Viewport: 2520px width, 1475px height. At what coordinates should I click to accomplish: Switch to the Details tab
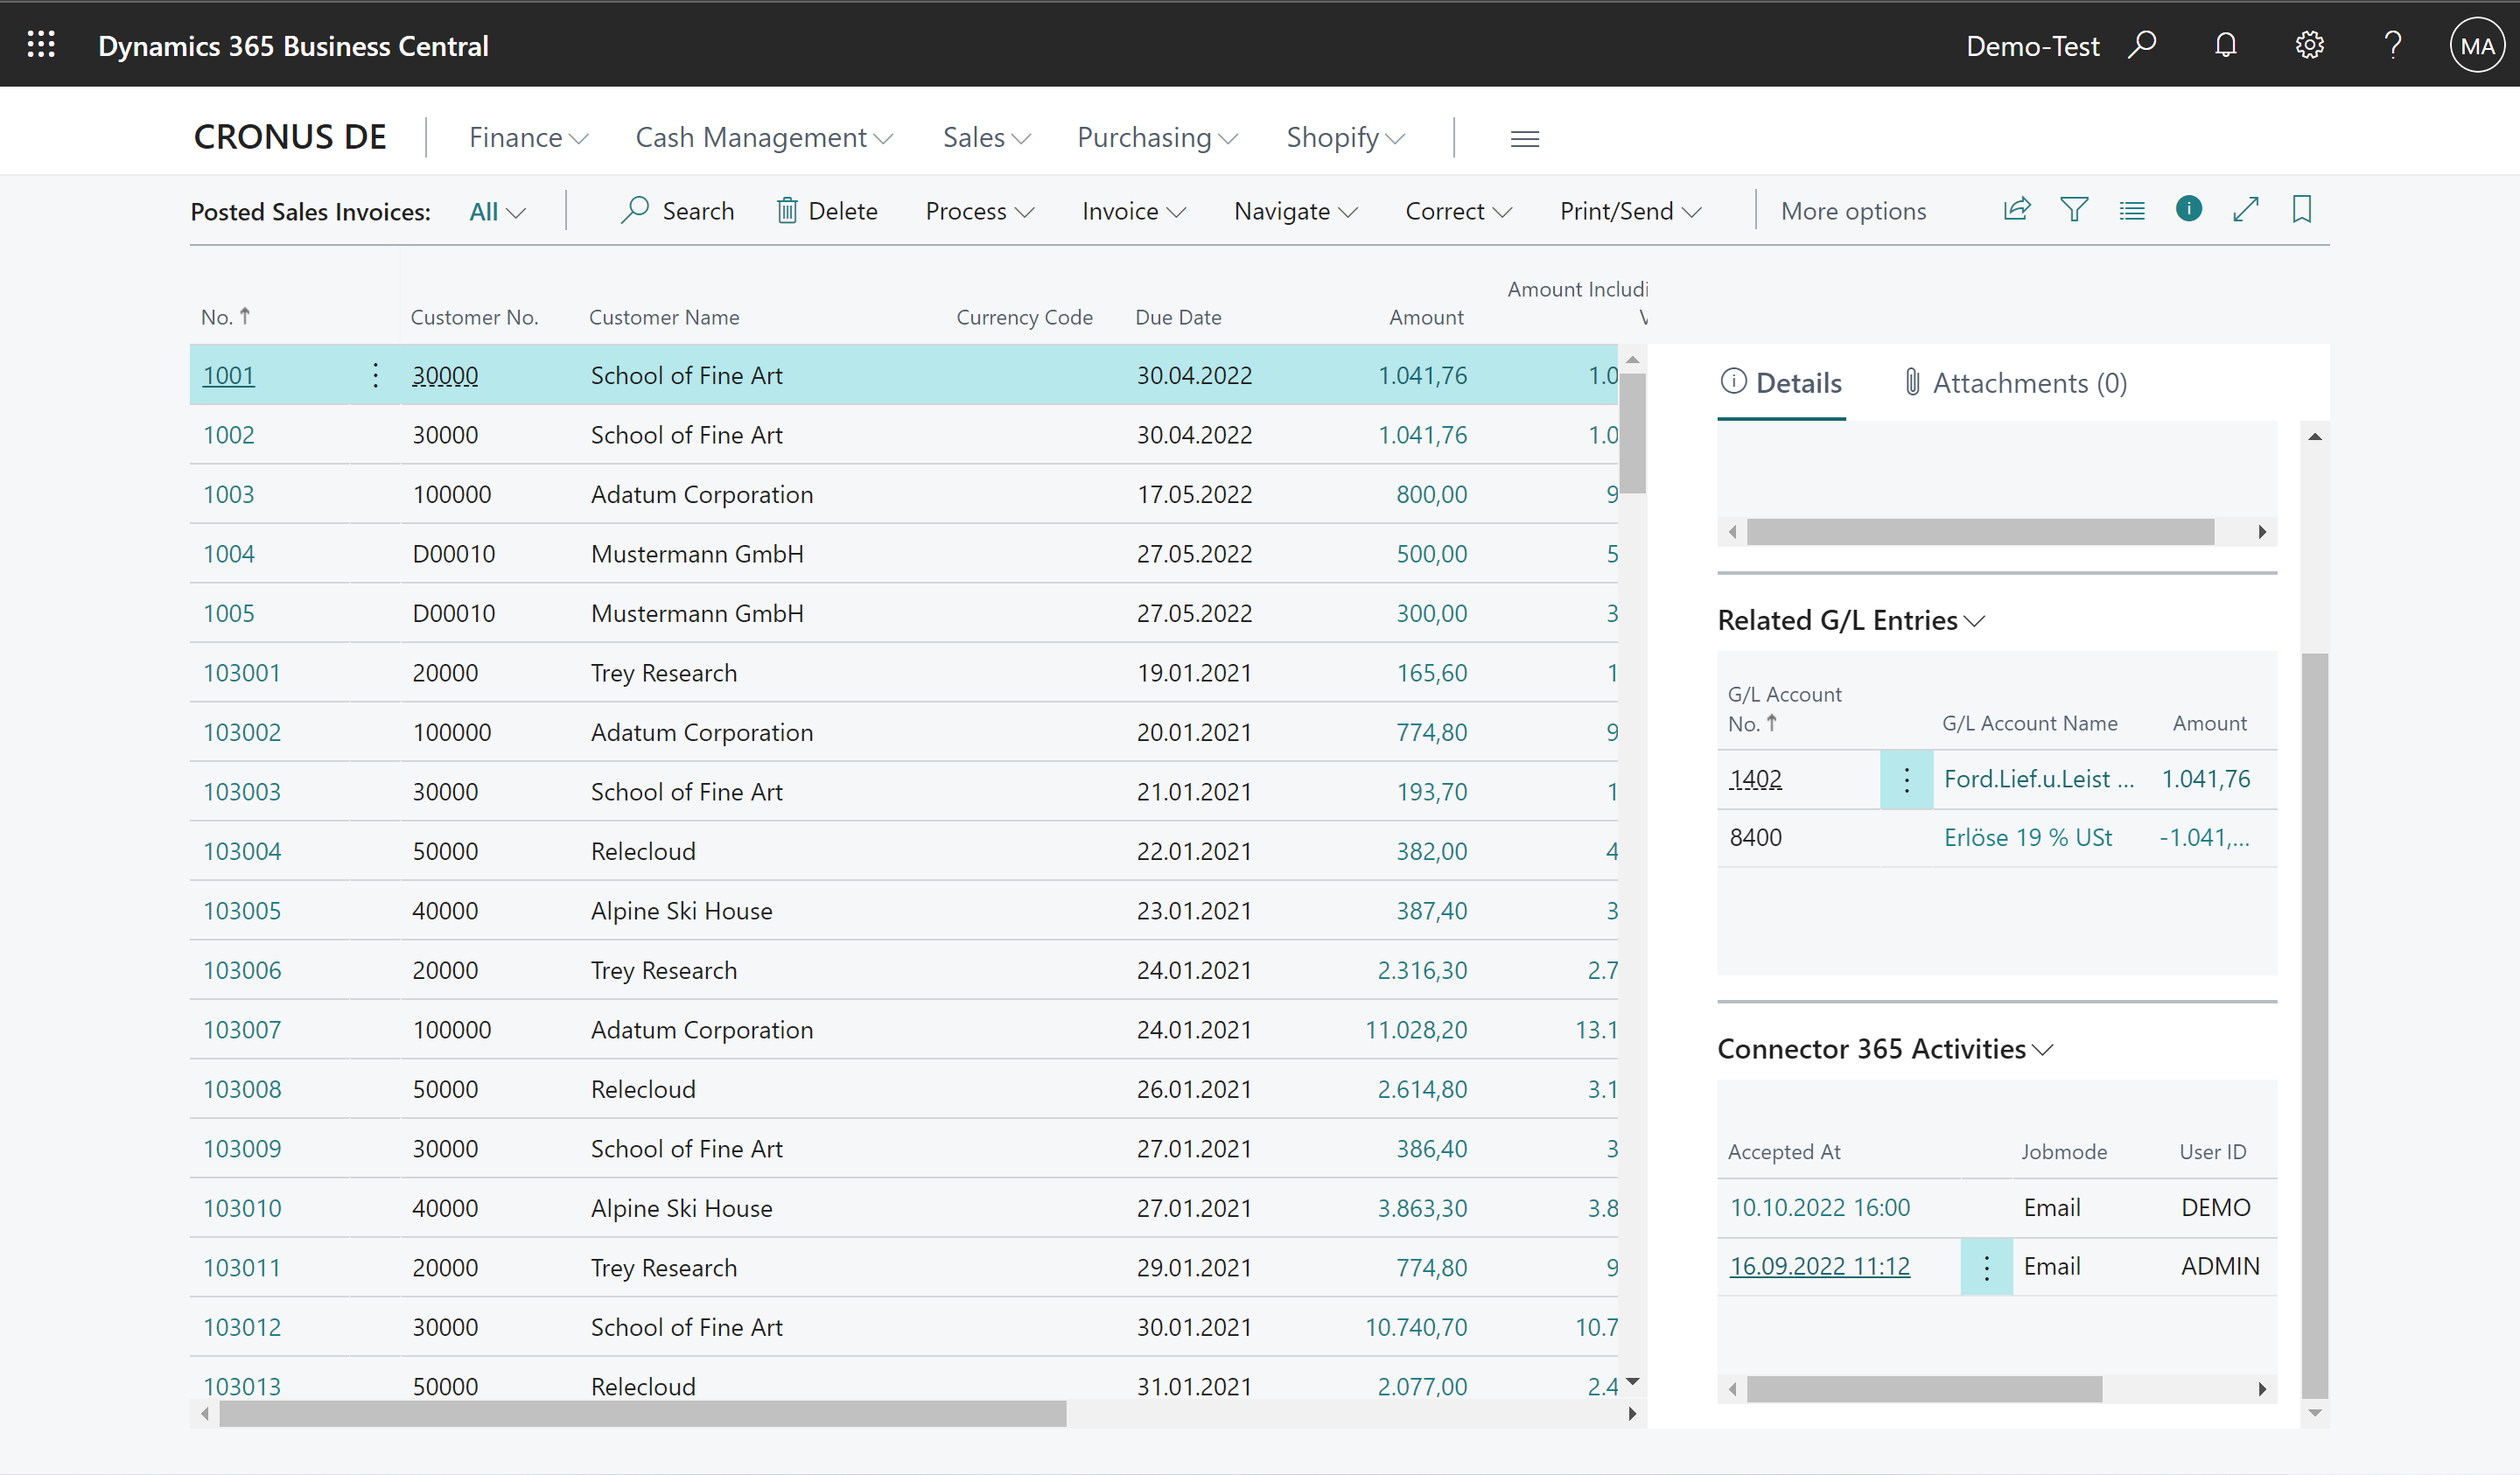tap(1781, 383)
